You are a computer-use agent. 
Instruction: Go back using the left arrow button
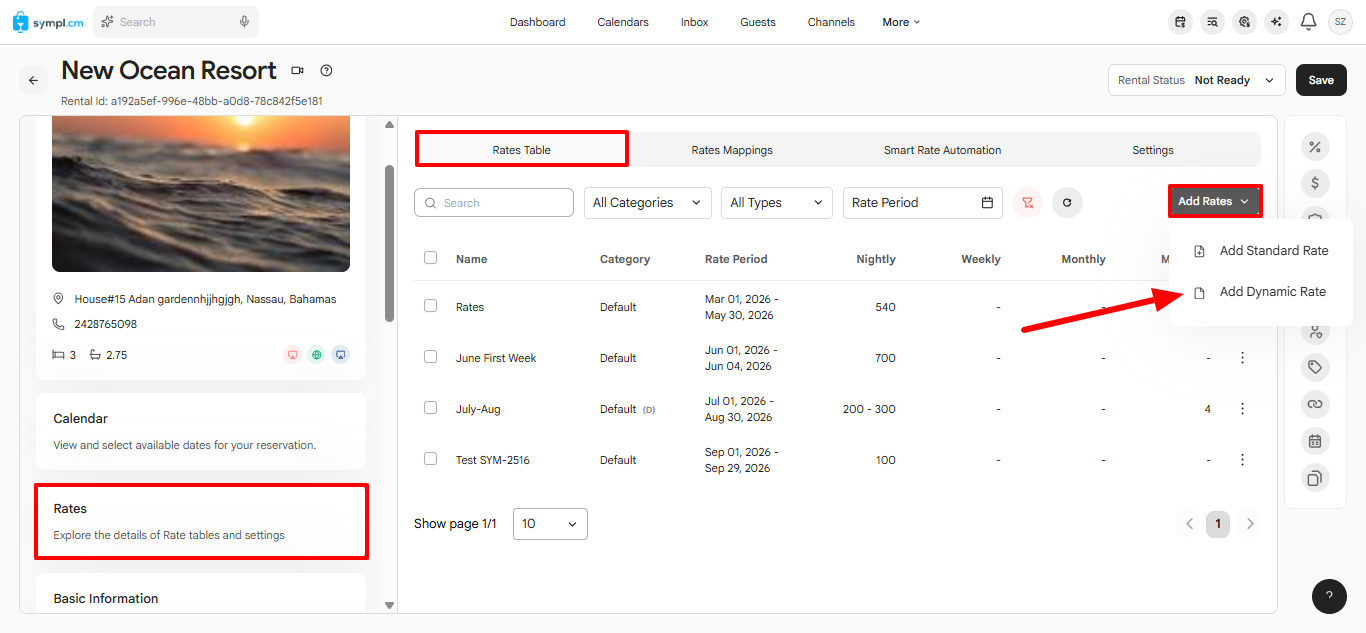pyautogui.click(x=33, y=80)
